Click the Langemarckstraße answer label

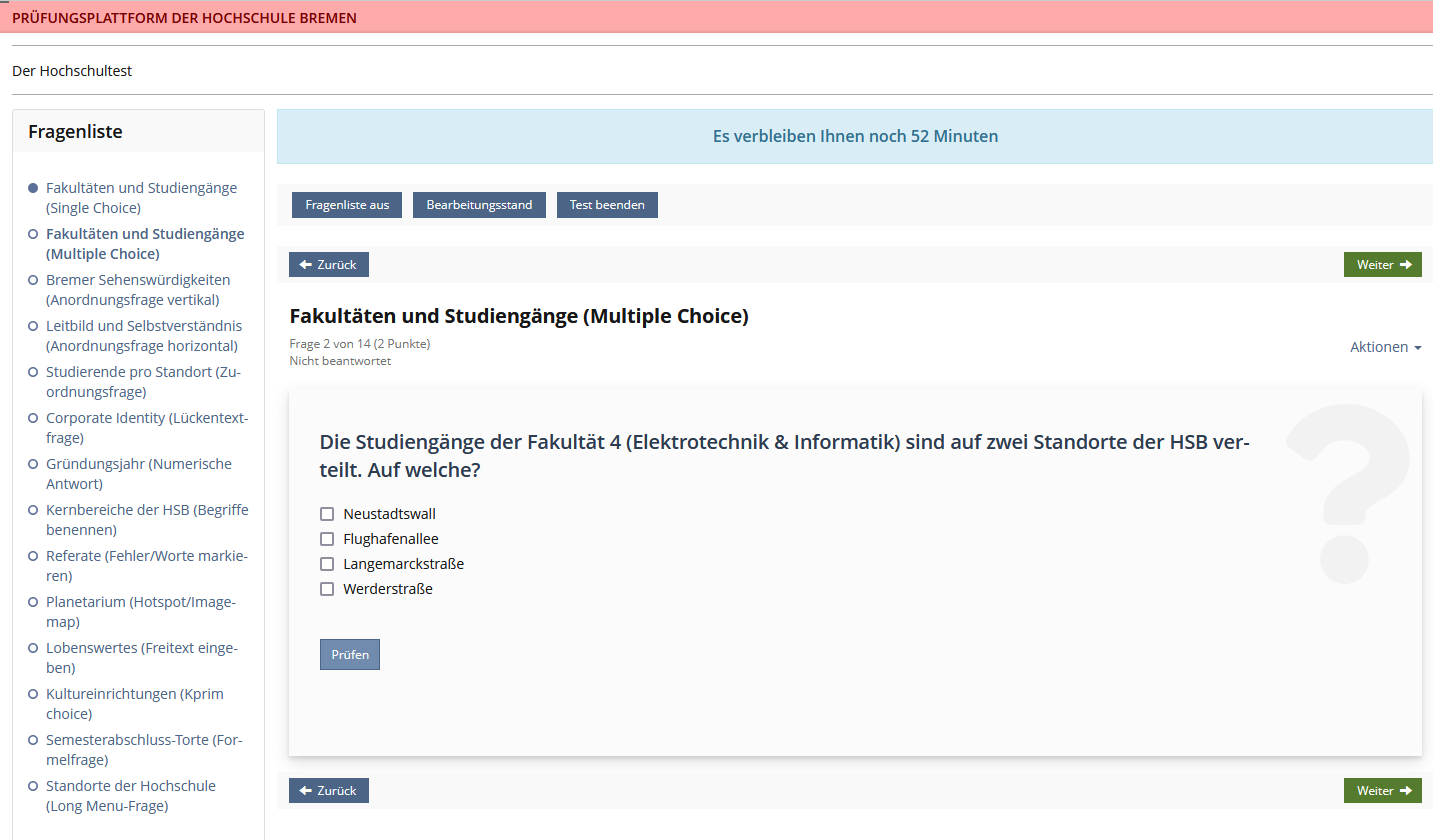click(x=403, y=564)
